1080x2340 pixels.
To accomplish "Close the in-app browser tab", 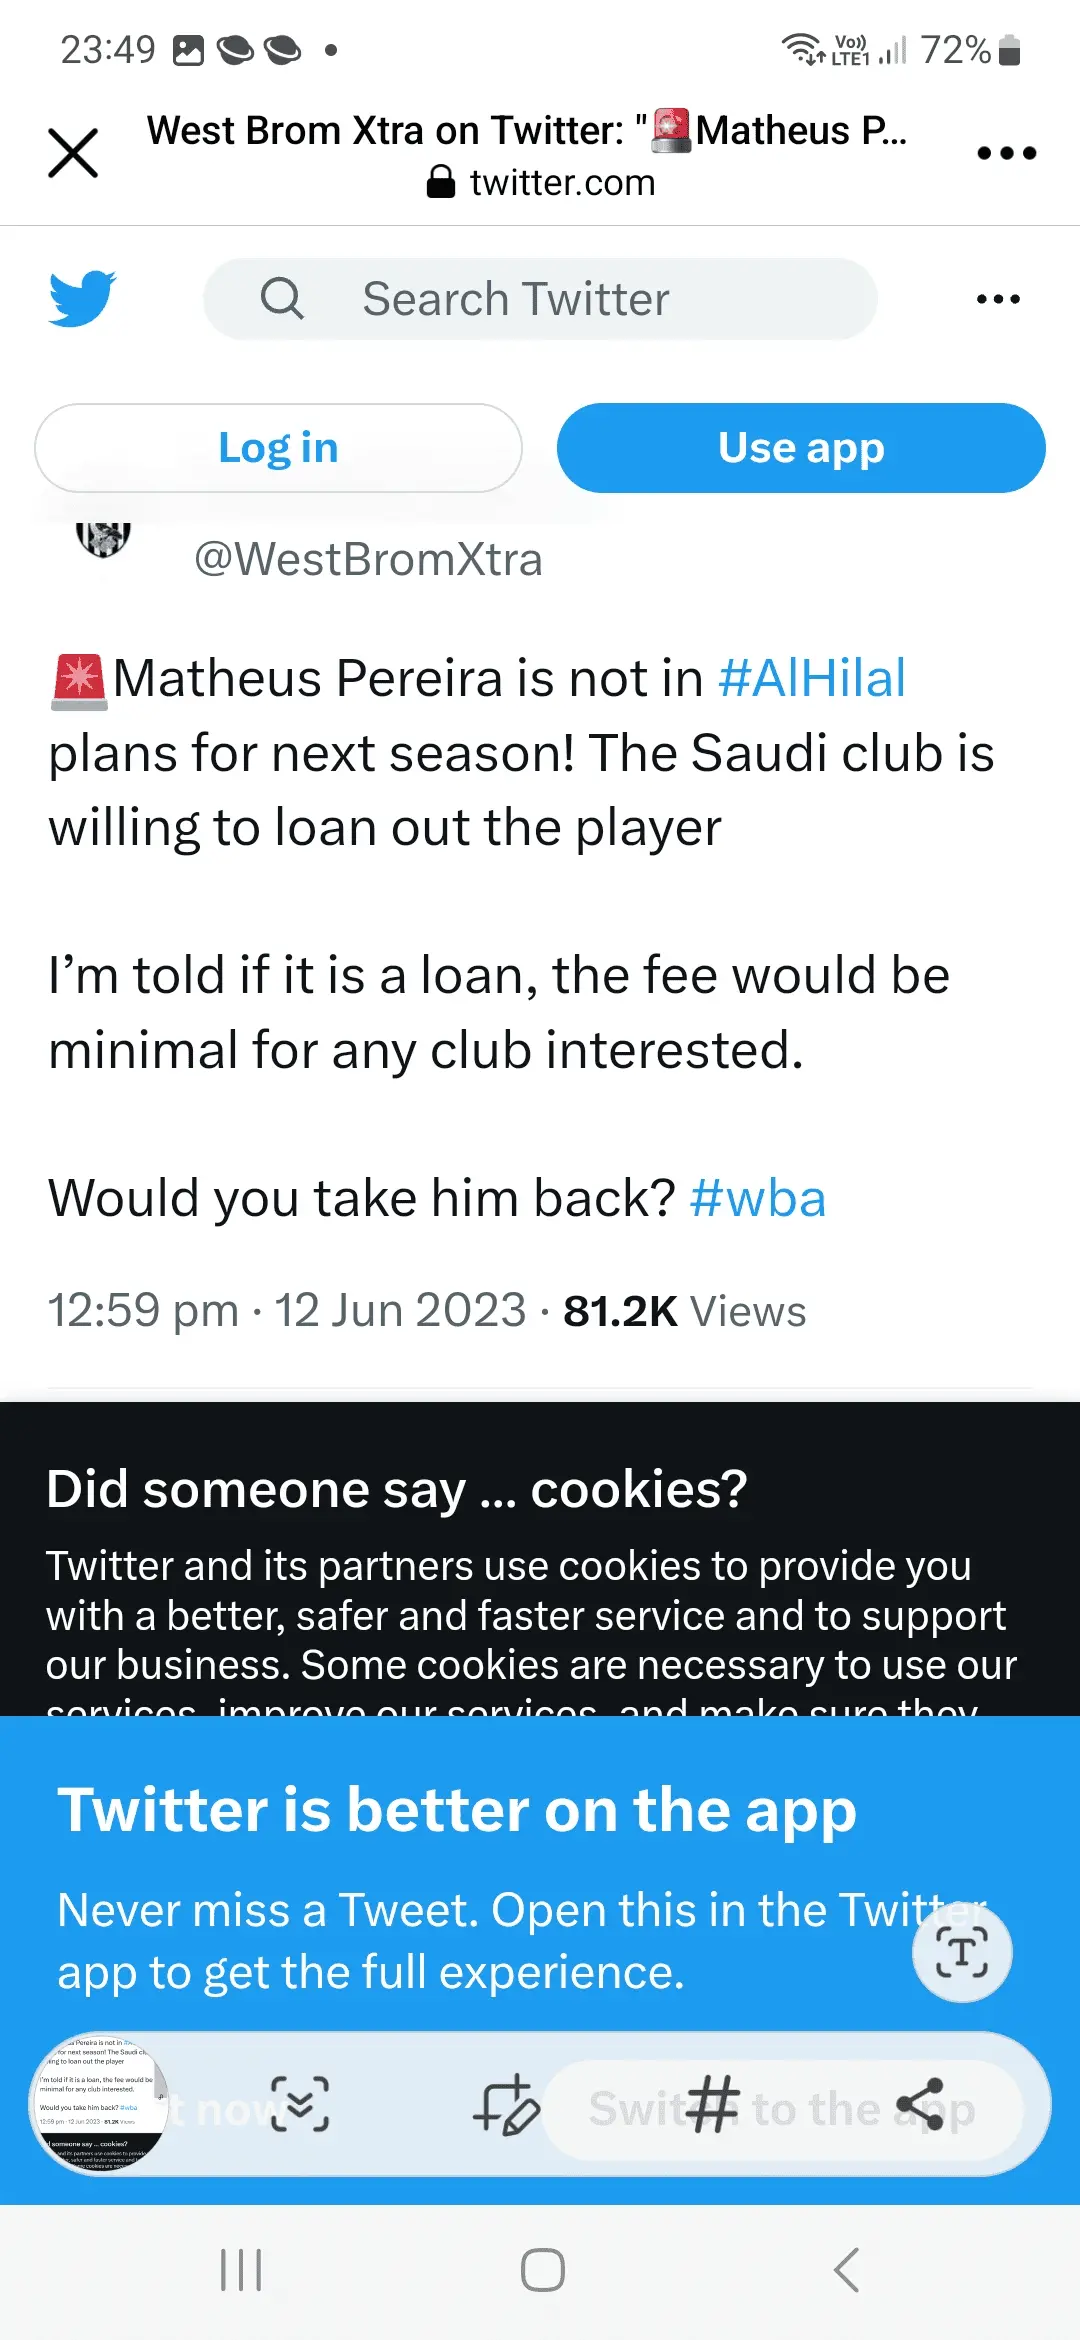I will tap(73, 153).
